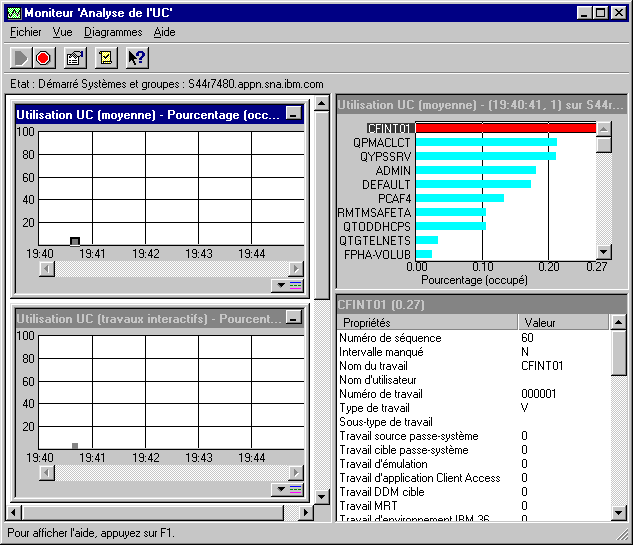Select the Intervalle manqué row
The image size is (633, 545).
pos(473,352)
